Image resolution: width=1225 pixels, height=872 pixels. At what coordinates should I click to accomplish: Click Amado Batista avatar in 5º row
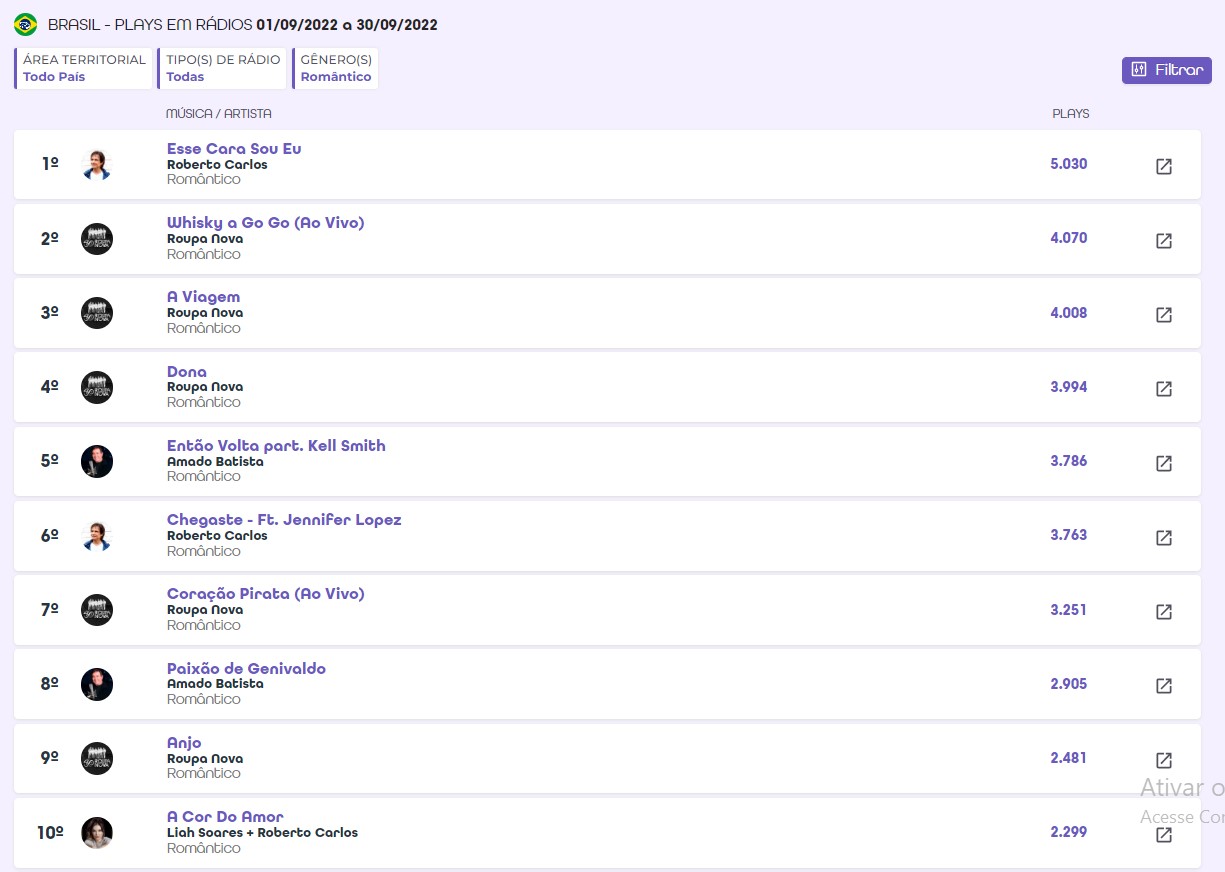tap(97, 461)
